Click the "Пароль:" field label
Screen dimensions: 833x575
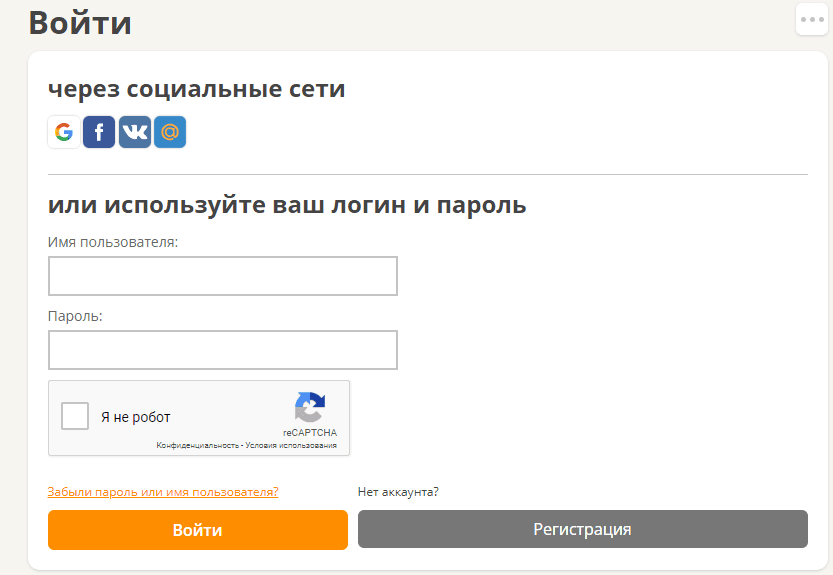coord(76,316)
